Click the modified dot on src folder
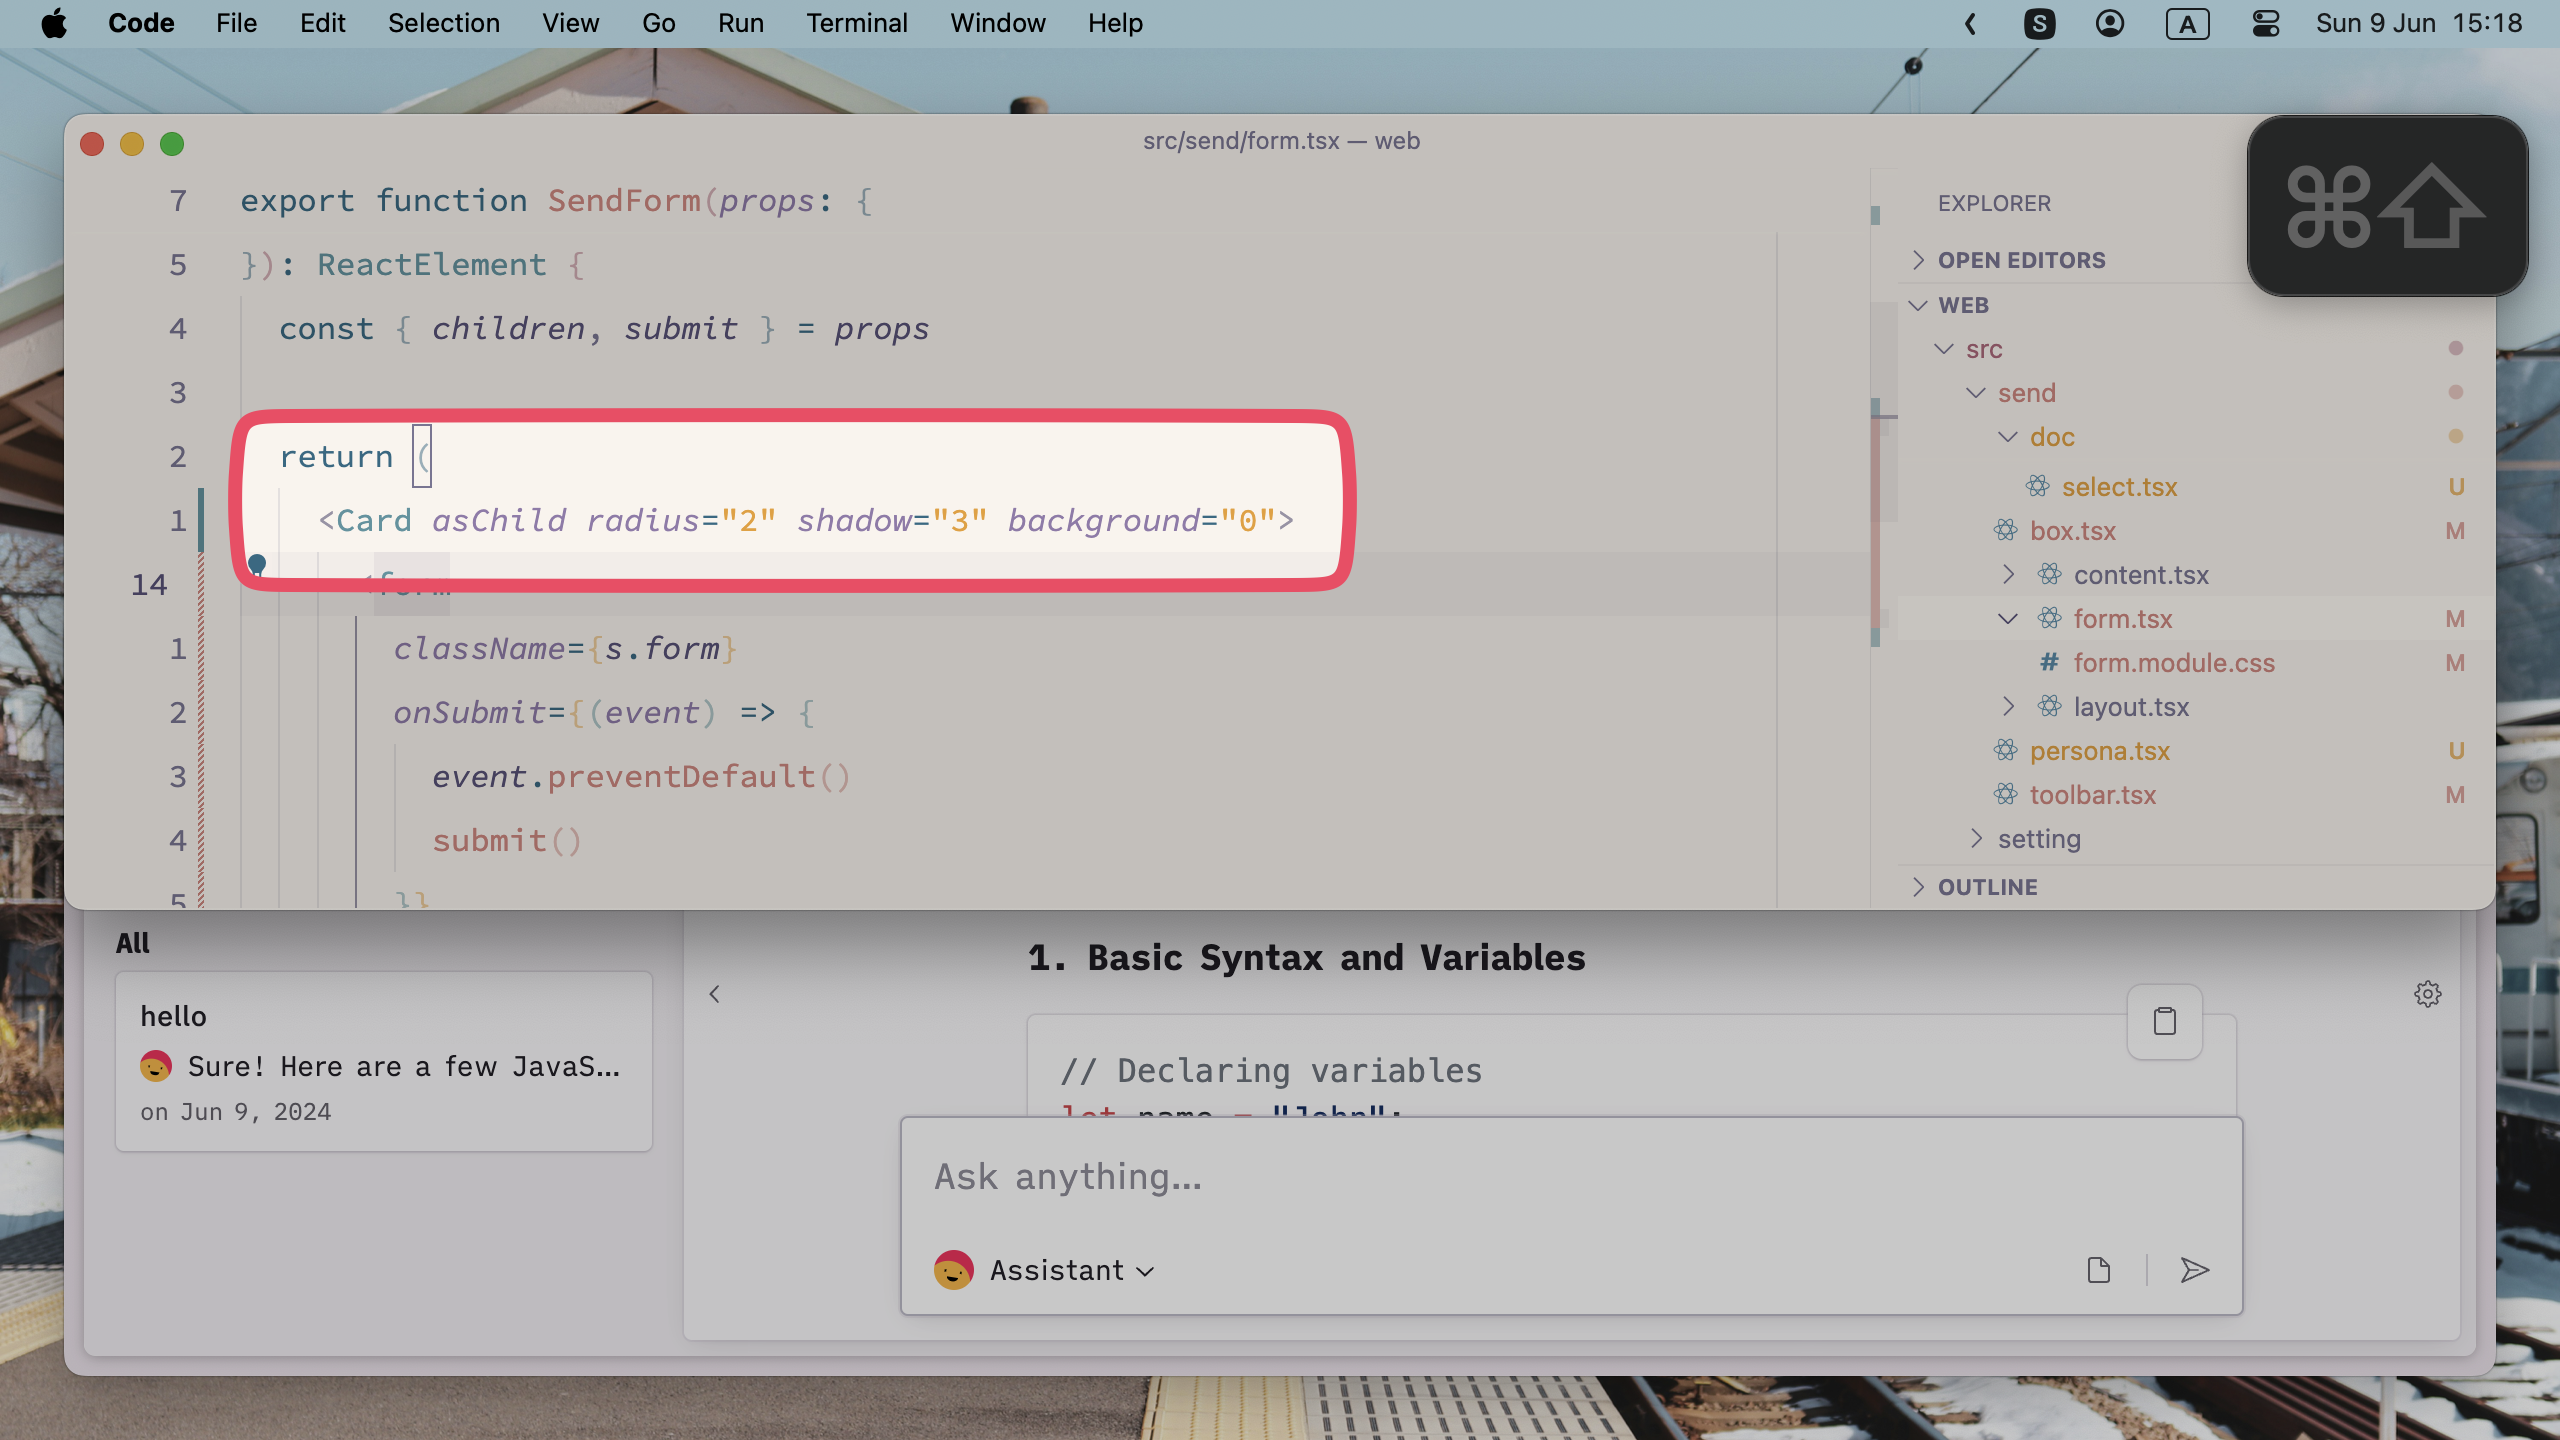The width and height of the screenshot is (2560, 1440). pyautogui.click(x=2455, y=348)
